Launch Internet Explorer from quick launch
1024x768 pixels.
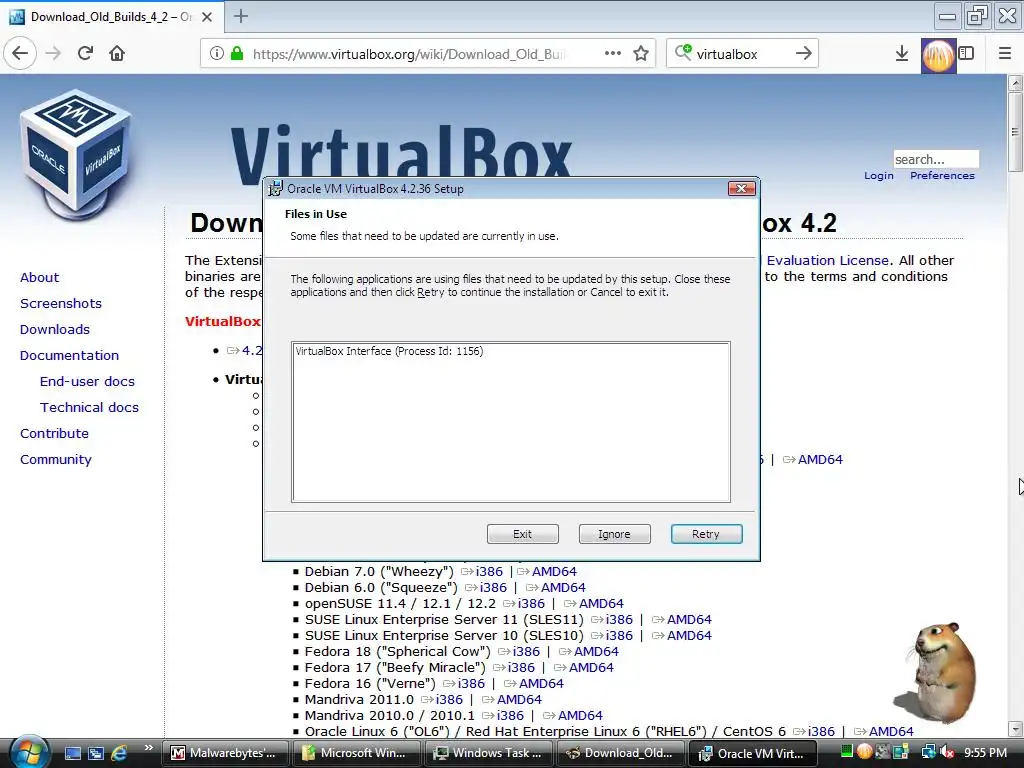click(x=119, y=753)
